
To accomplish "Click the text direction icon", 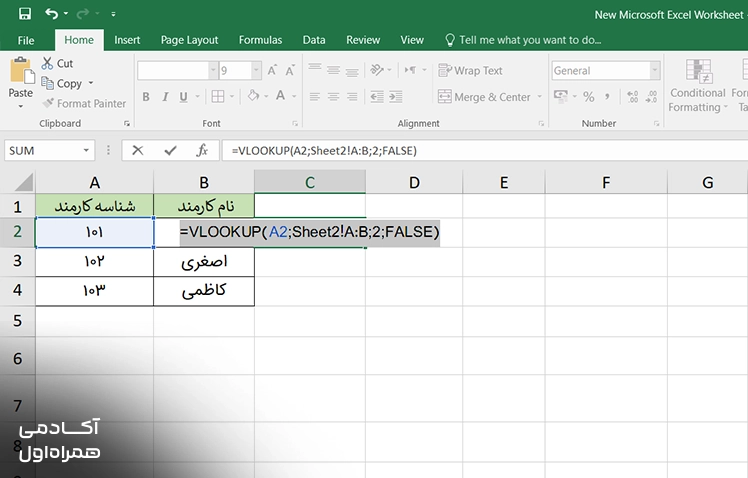I will tap(410, 70).
